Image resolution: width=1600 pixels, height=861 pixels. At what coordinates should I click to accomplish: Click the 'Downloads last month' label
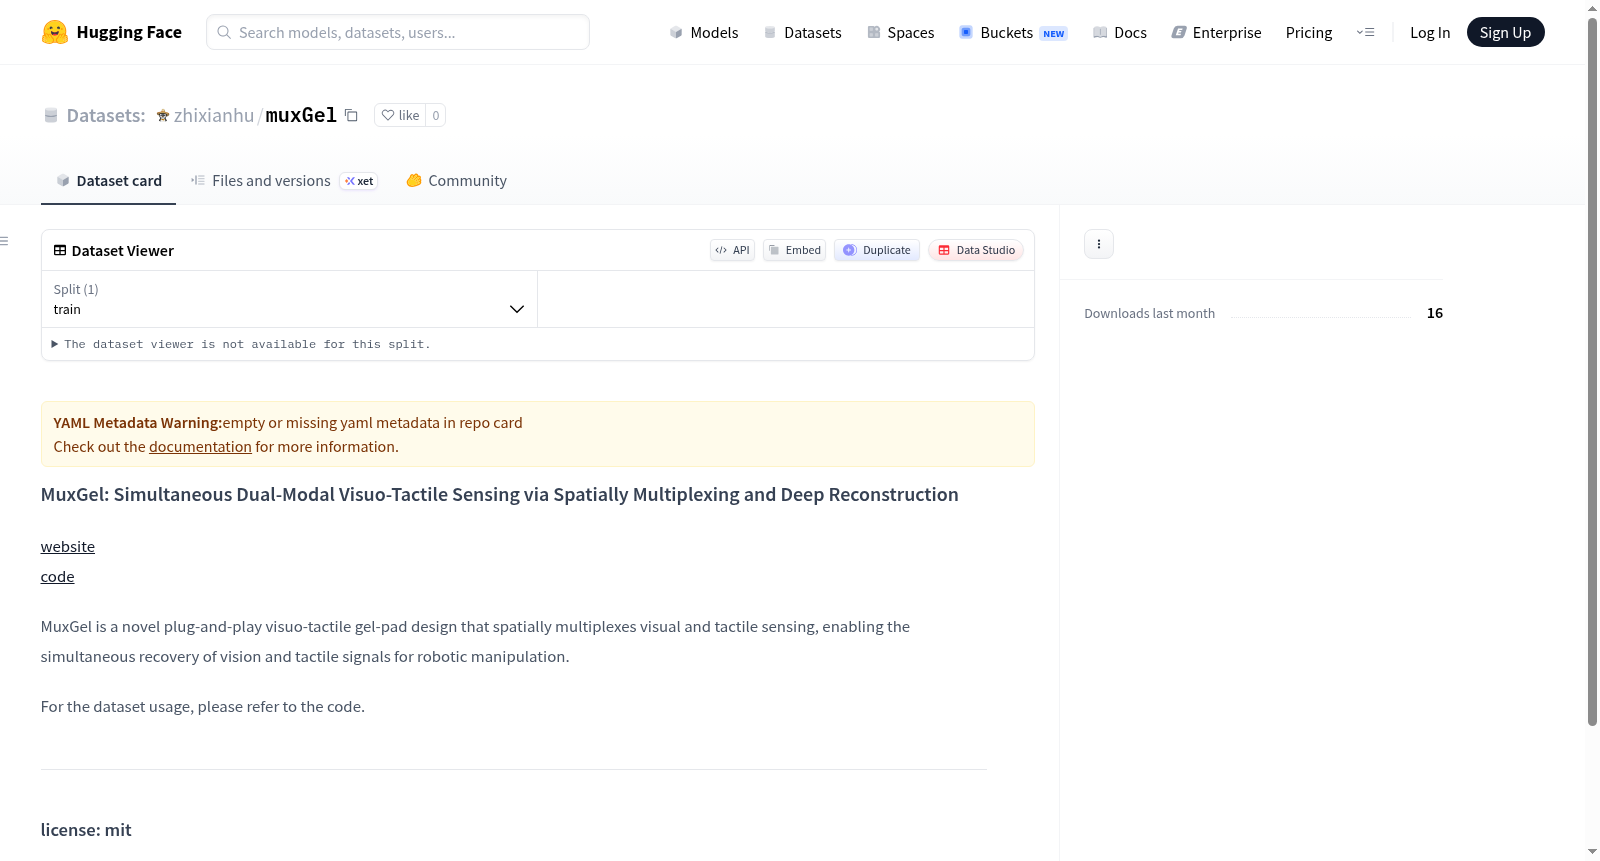click(x=1150, y=314)
